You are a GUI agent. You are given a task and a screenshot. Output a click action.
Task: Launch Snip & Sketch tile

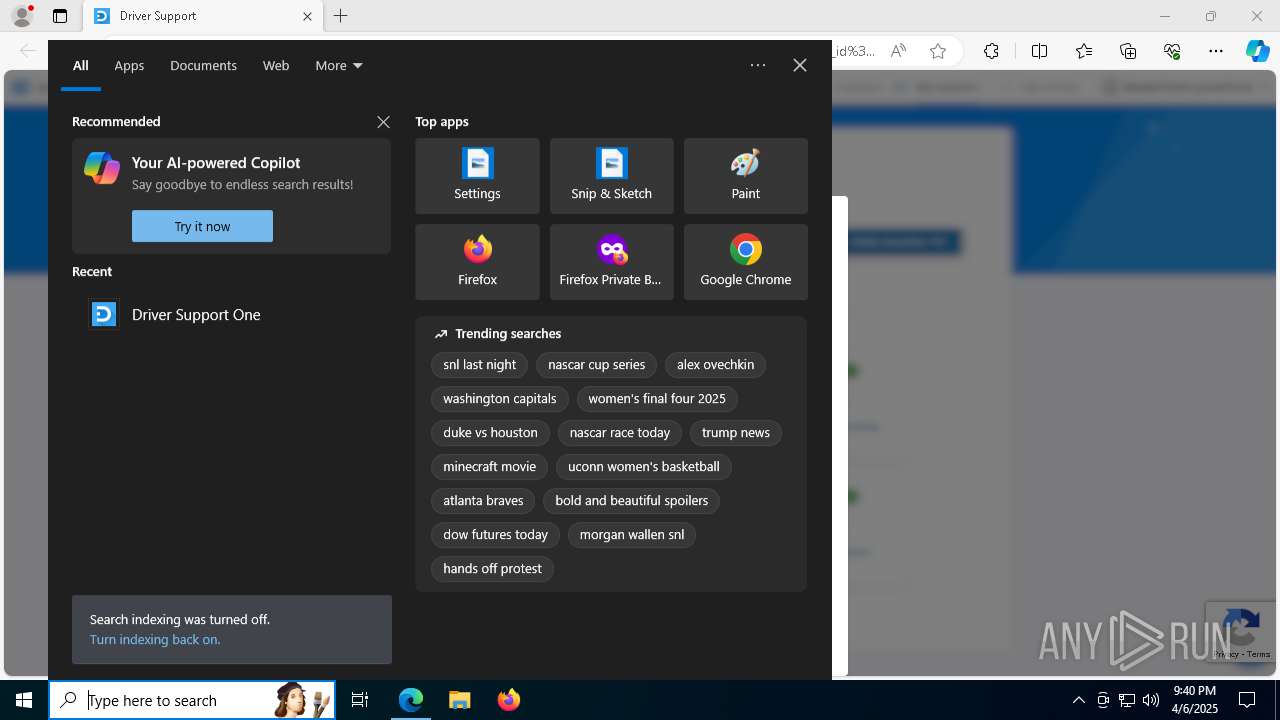[611, 176]
